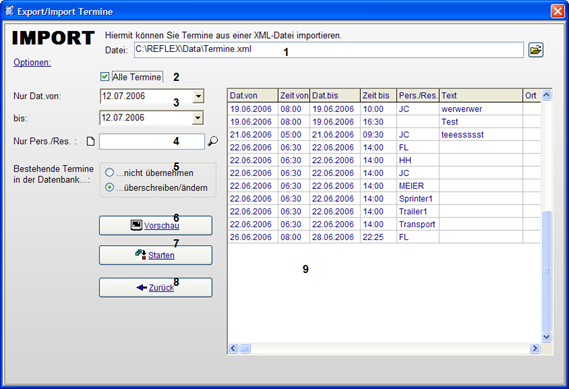The image size is (569, 389).
Task: Click the 16:30 end time cell
Action: pos(378,122)
